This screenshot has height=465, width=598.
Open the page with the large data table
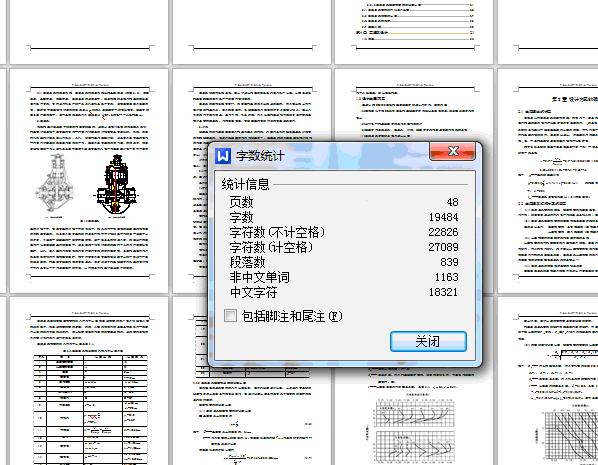tap(88, 381)
